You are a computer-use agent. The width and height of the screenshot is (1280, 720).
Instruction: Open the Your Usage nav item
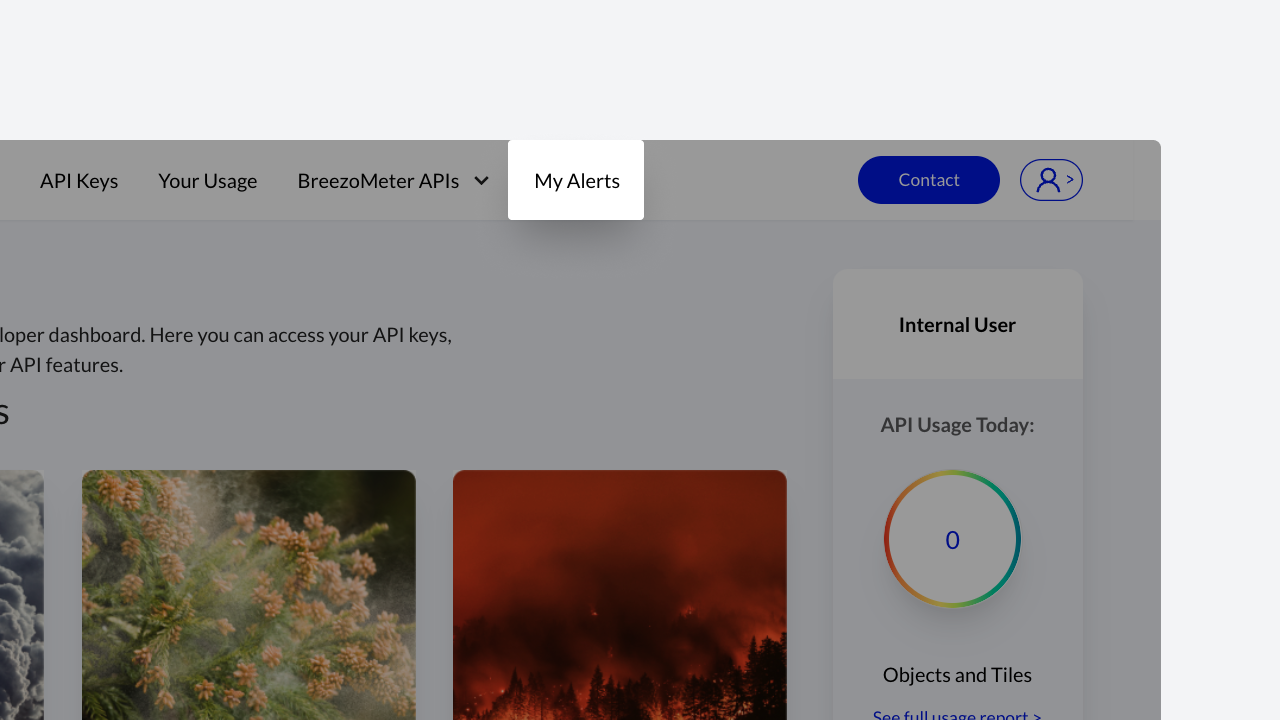[207, 181]
